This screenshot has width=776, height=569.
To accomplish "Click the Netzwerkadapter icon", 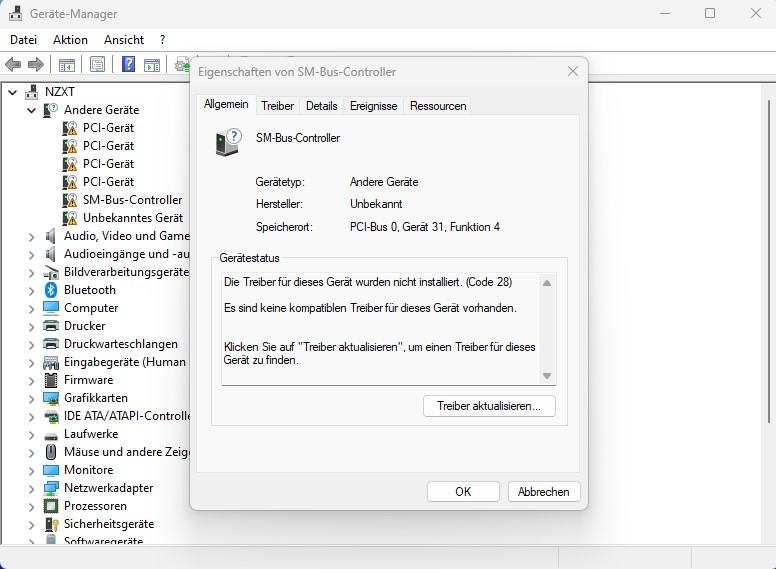I will click(50, 488).
